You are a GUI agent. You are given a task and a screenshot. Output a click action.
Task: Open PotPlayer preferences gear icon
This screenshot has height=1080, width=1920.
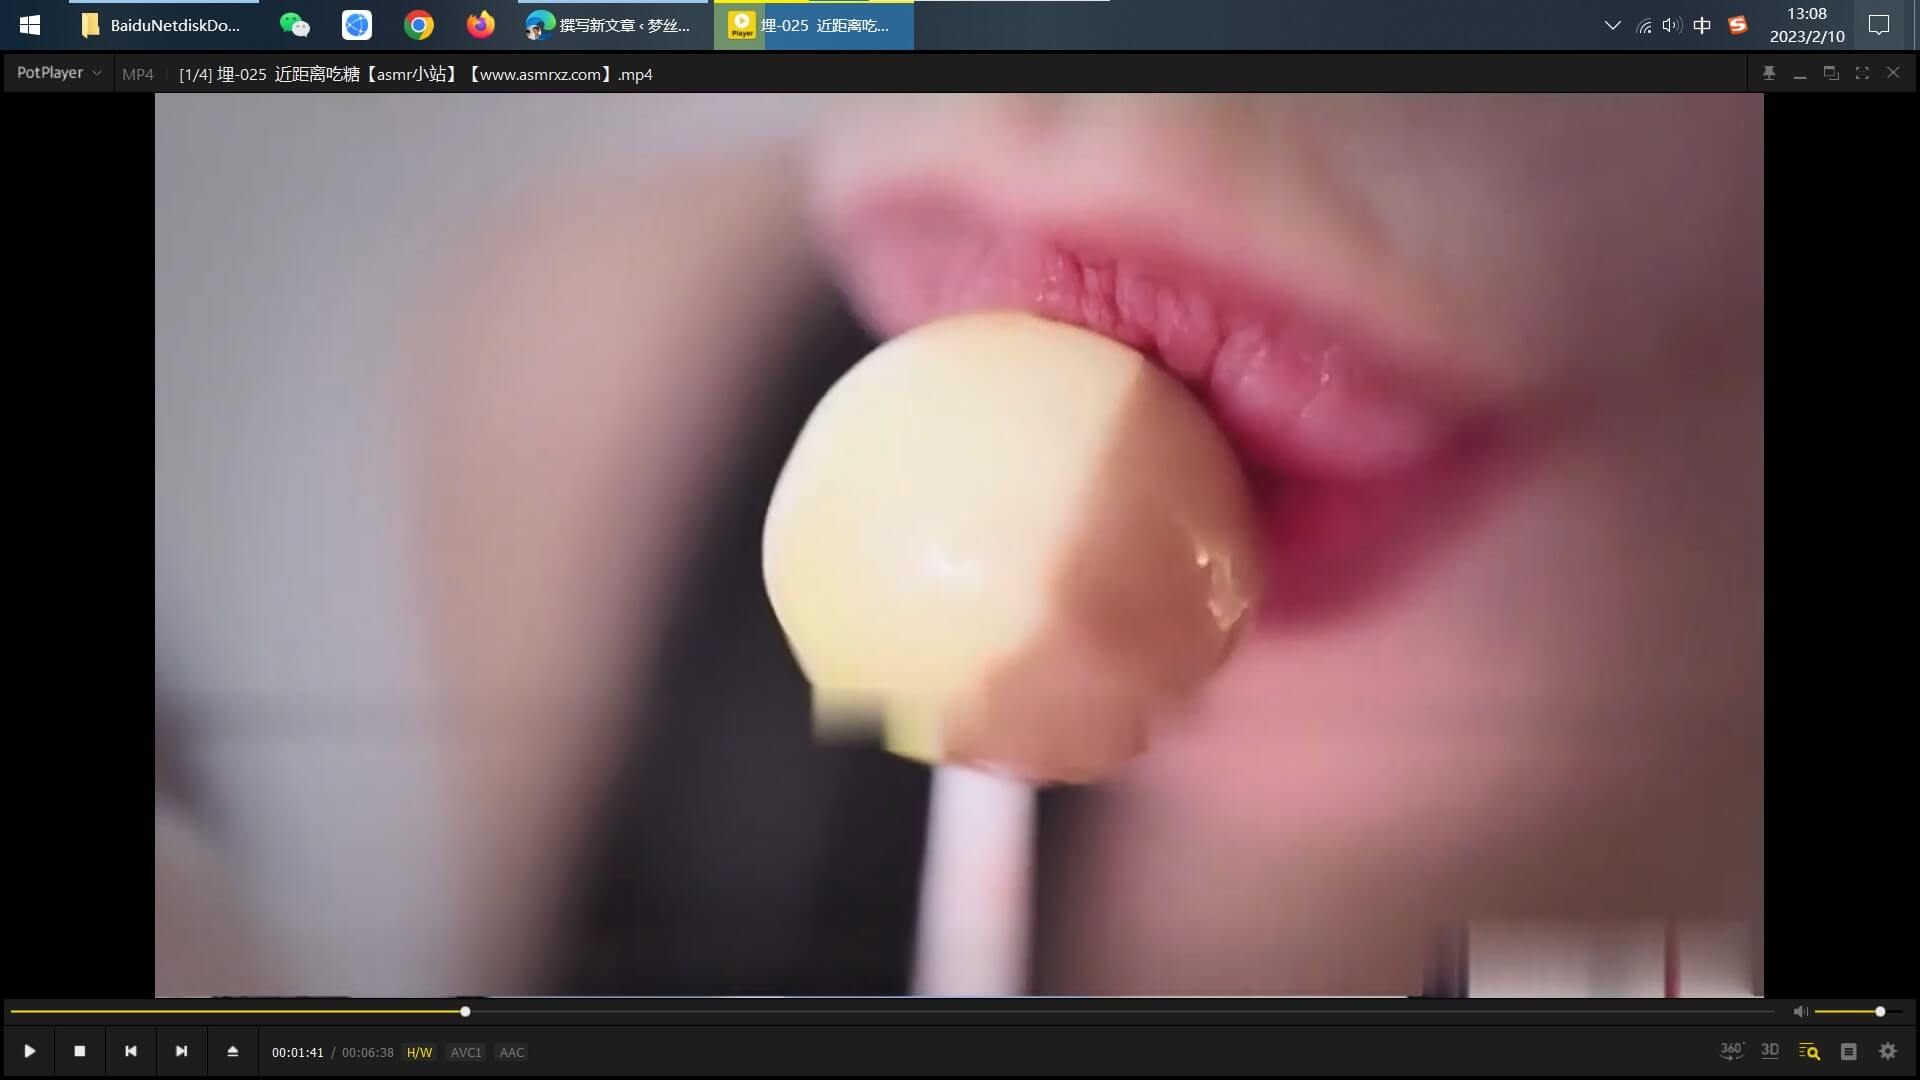coord(1887,1051)
